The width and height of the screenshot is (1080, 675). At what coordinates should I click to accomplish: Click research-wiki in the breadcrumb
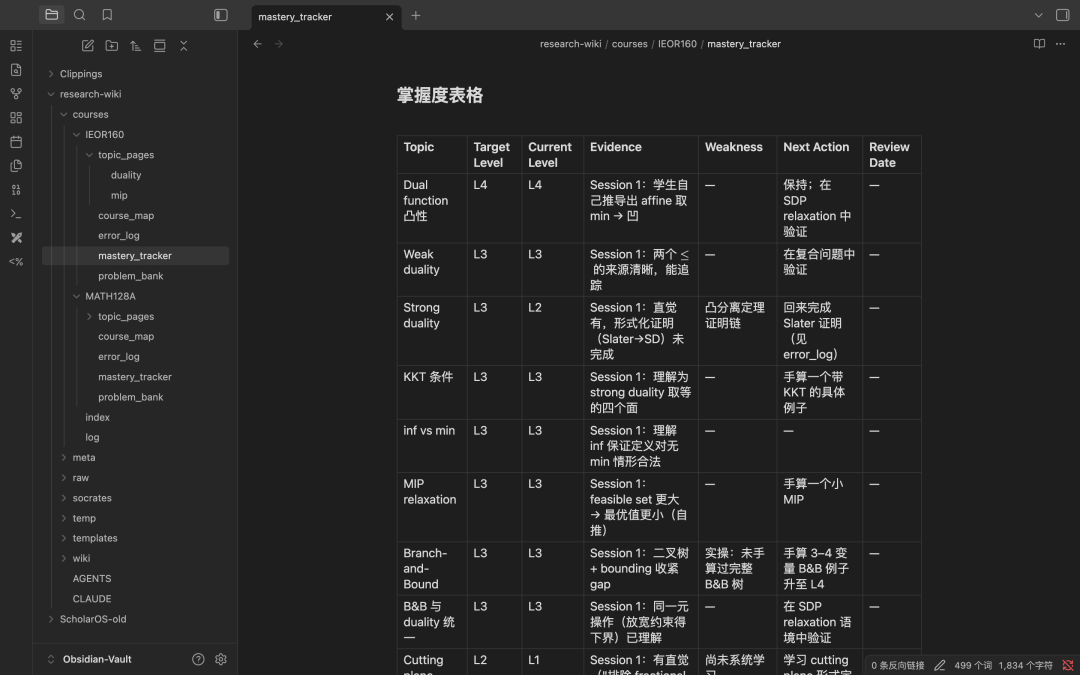click(x=570, y=43)
